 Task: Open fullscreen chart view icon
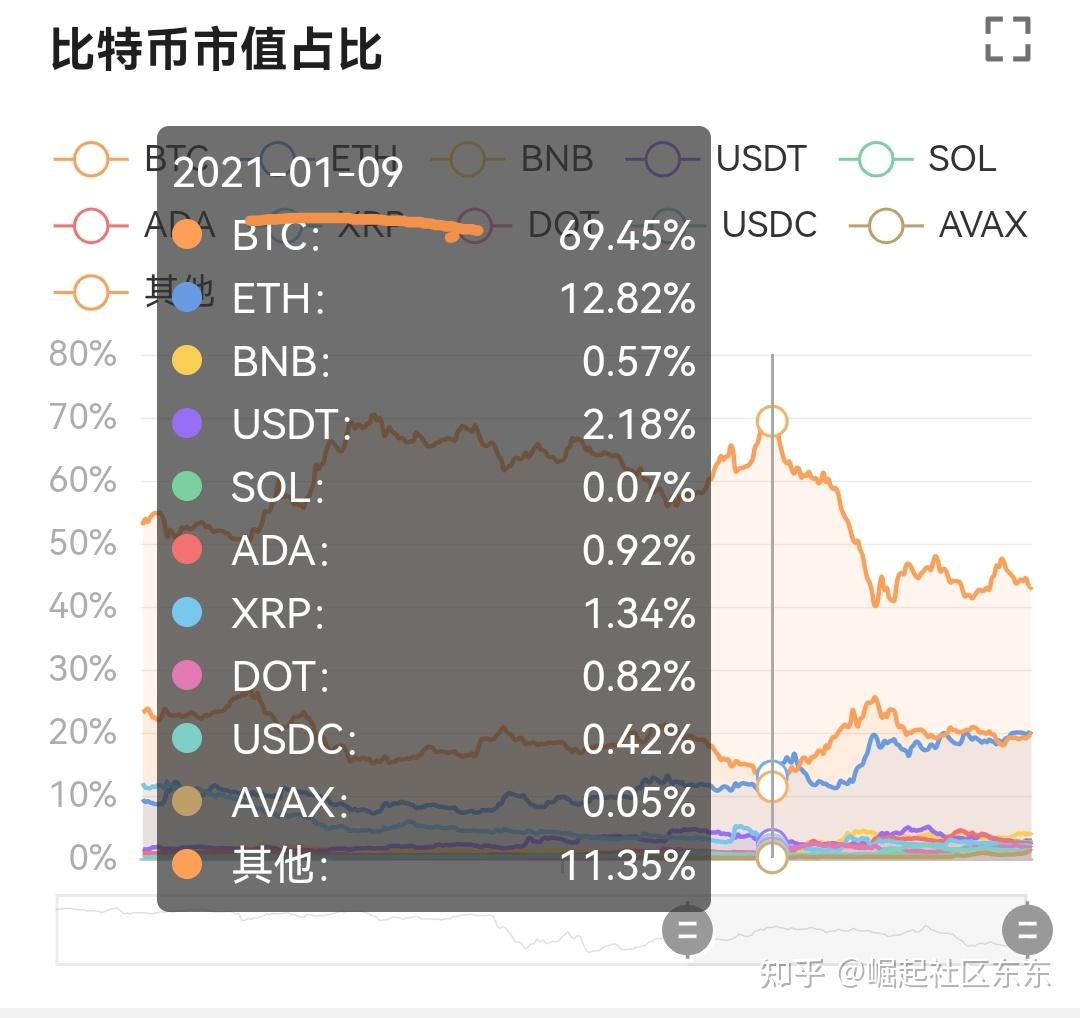click(x=1007, y=39)
